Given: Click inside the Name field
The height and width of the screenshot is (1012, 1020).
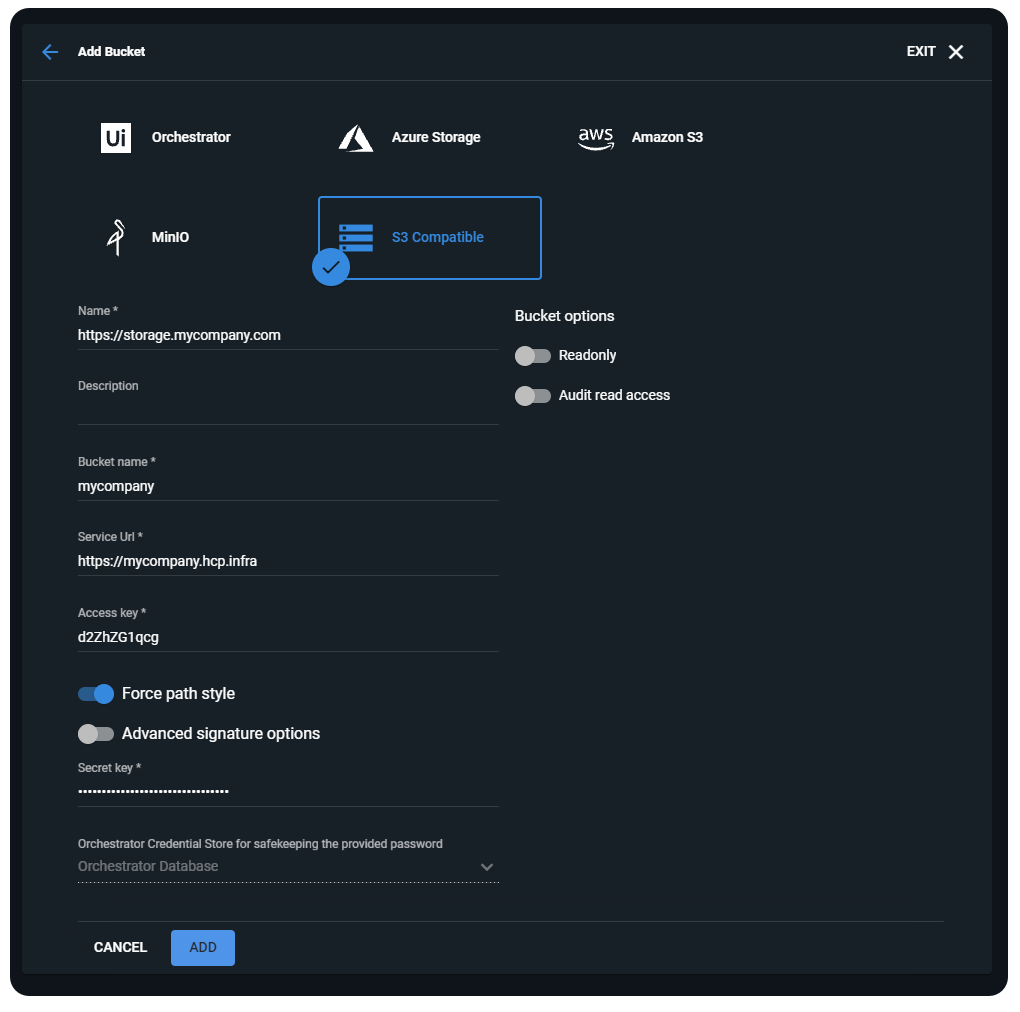Looking at the screenshot, I should coord(288,334).
